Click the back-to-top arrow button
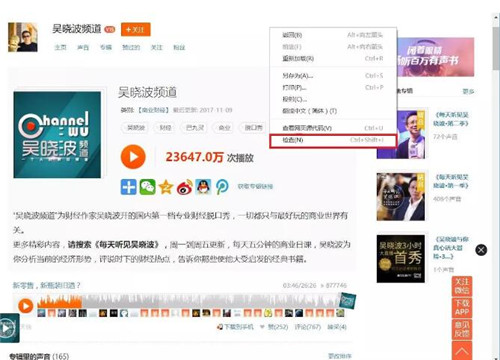The width and height of the screenshot is (500, 360). point(462,351)
